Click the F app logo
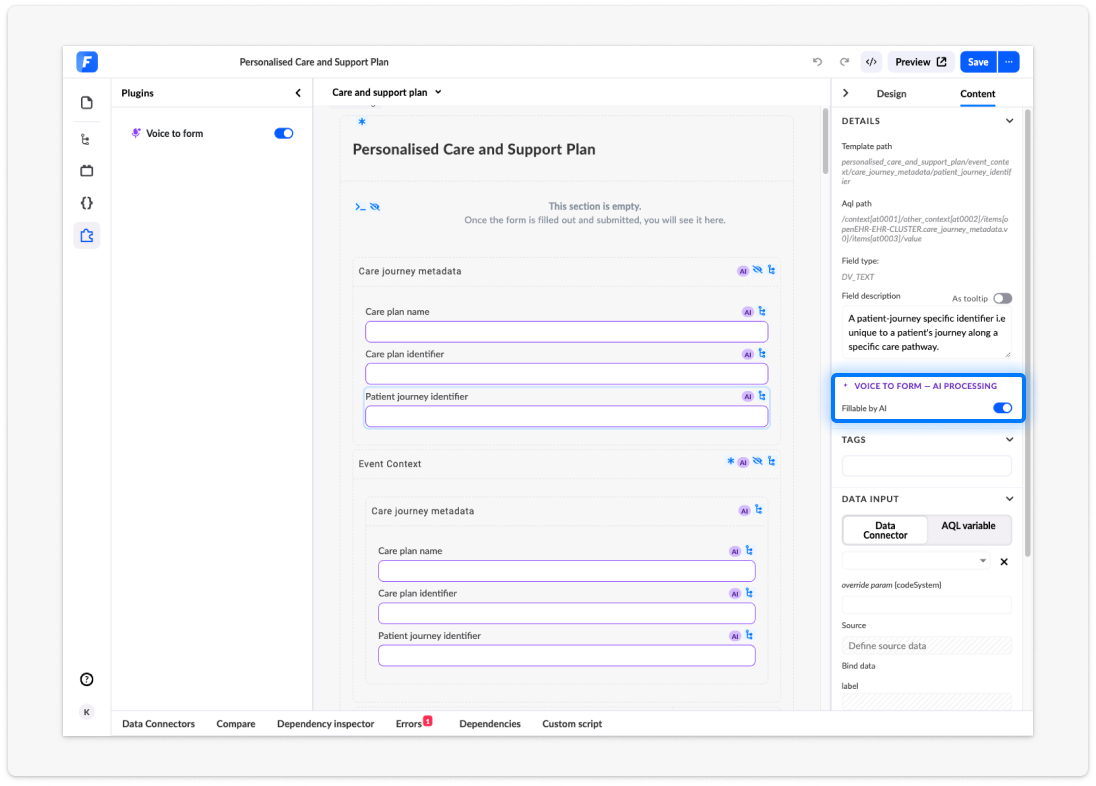This screenshot has height=786, width=1096. [x=87, y=62]
